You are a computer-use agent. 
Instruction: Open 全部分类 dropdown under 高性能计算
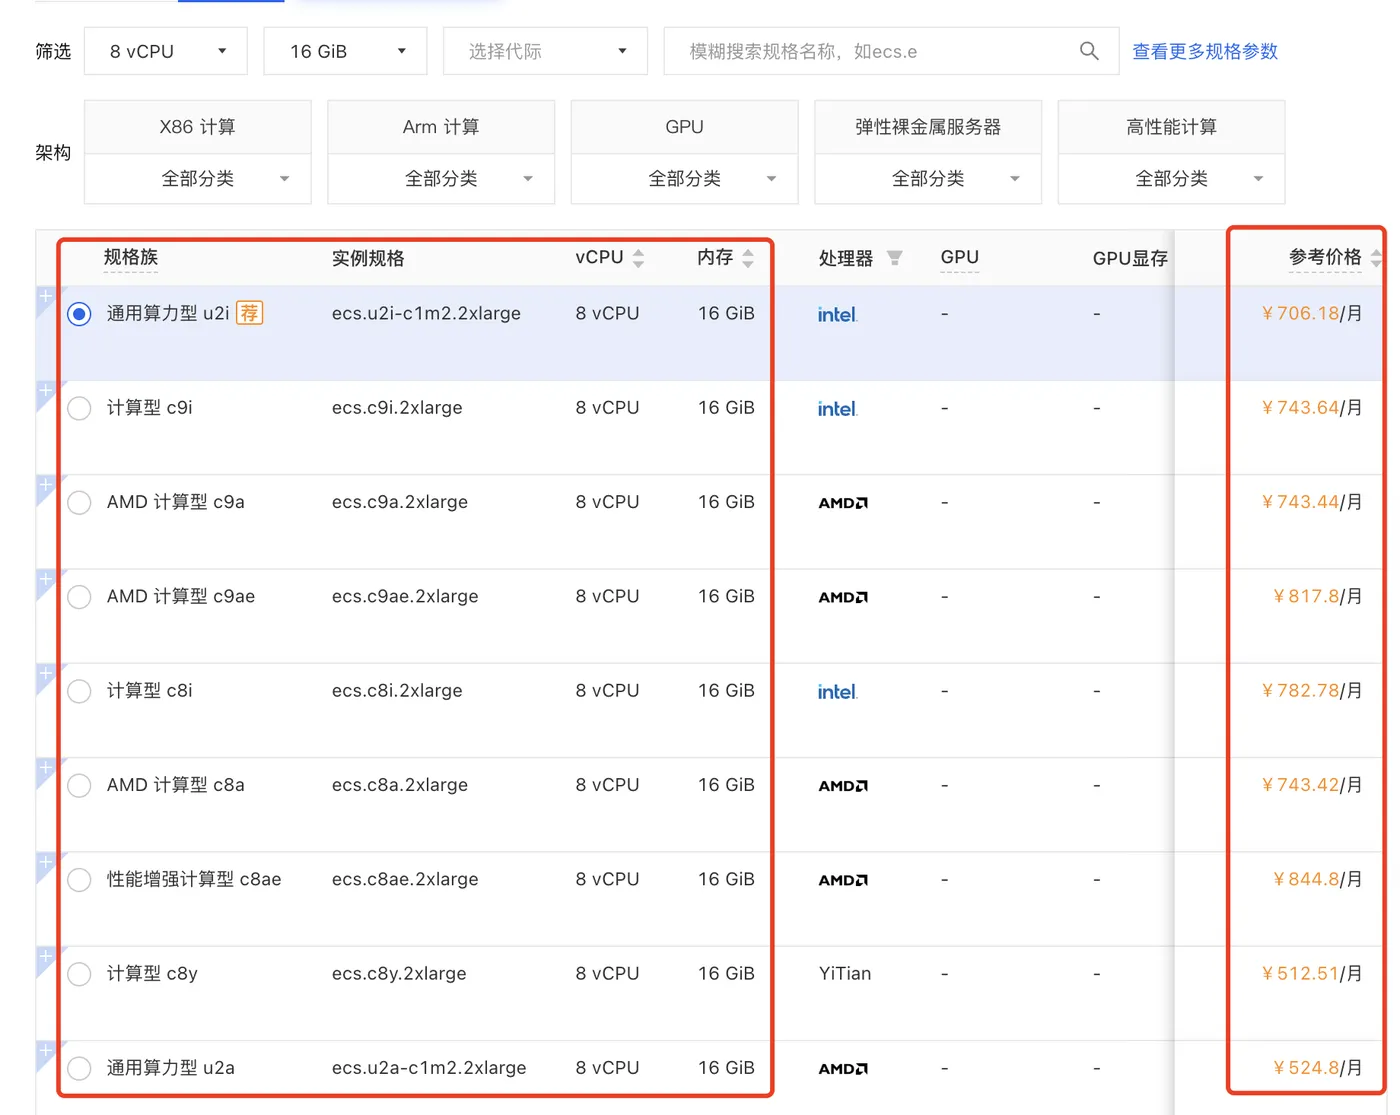(1172, 179)
